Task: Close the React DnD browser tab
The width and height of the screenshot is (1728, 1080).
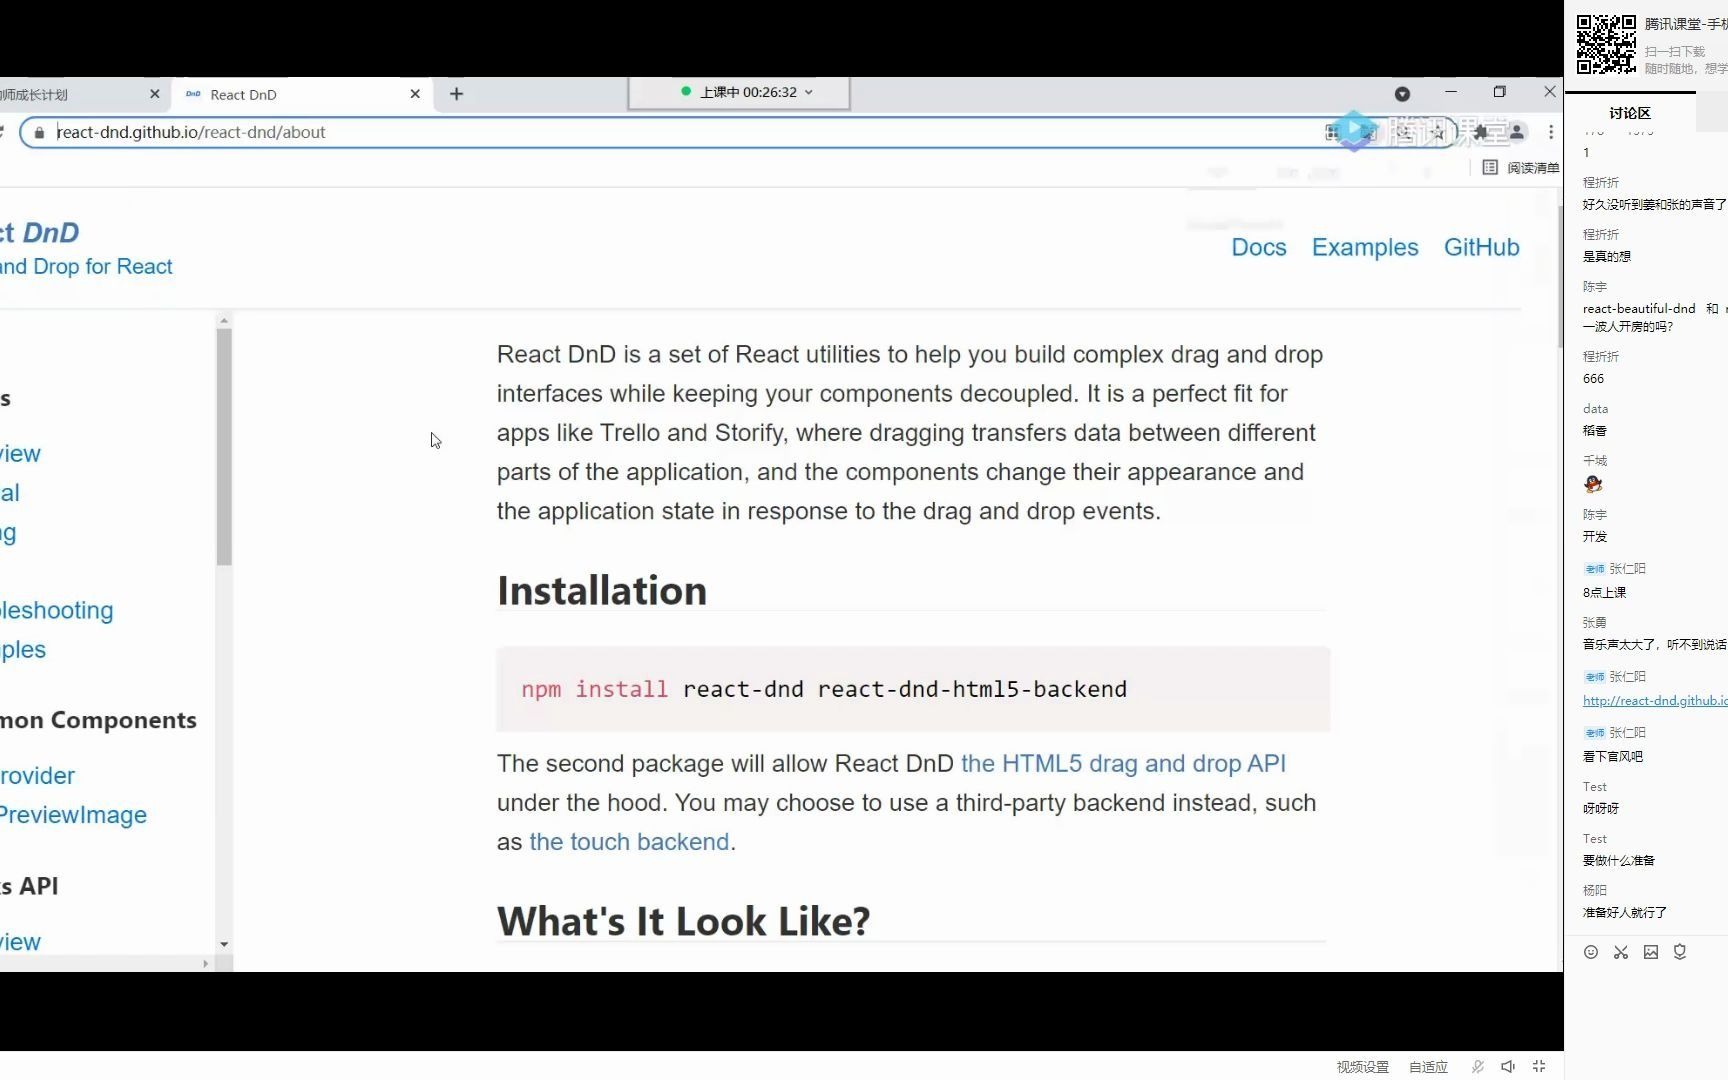Action: 415,94
